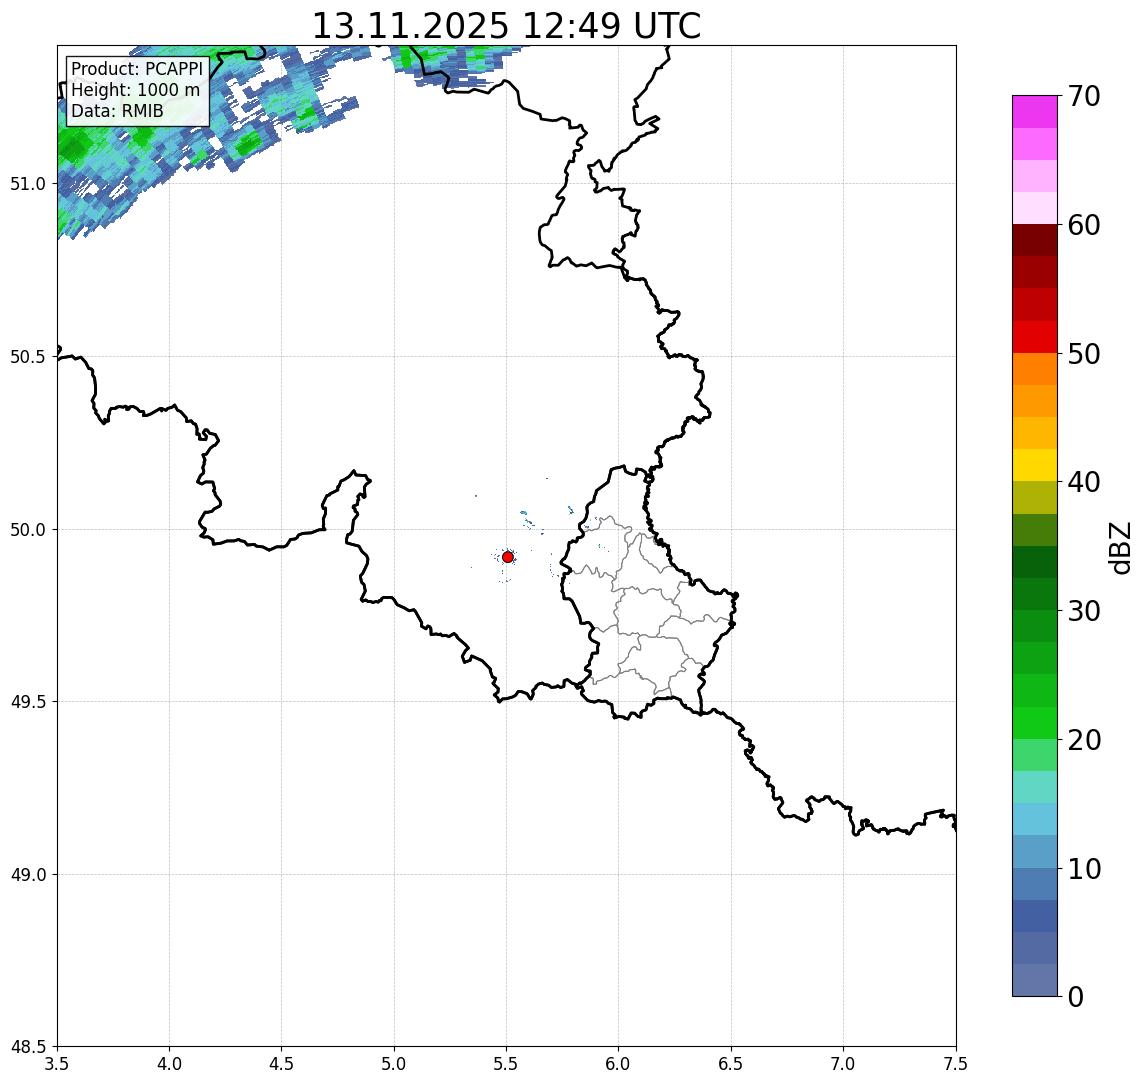Click the longitude axis label 5.5
The image size is (1145, 1084).
tap(506, 1064)
